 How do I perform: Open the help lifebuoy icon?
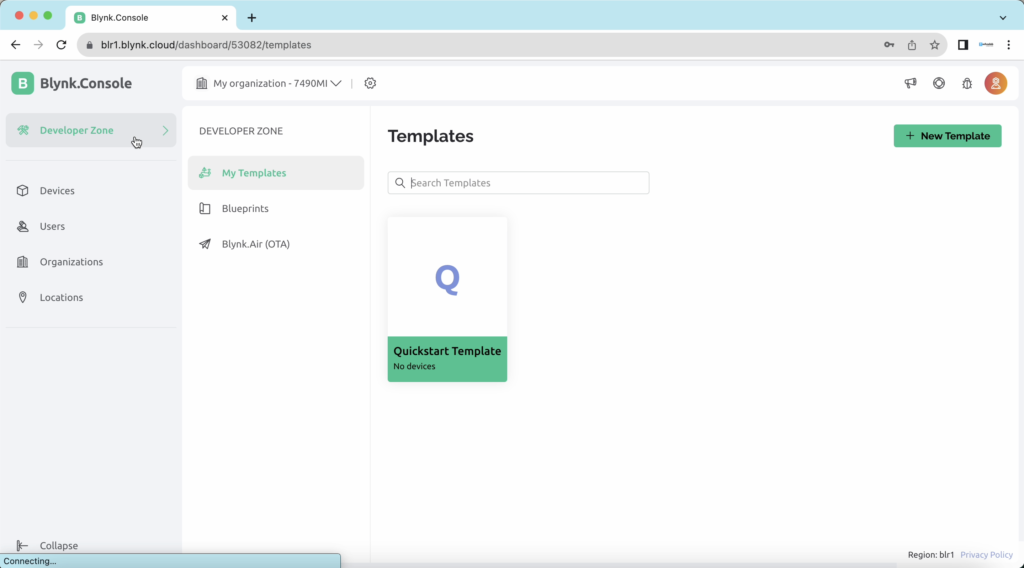[x=939, y=84]
